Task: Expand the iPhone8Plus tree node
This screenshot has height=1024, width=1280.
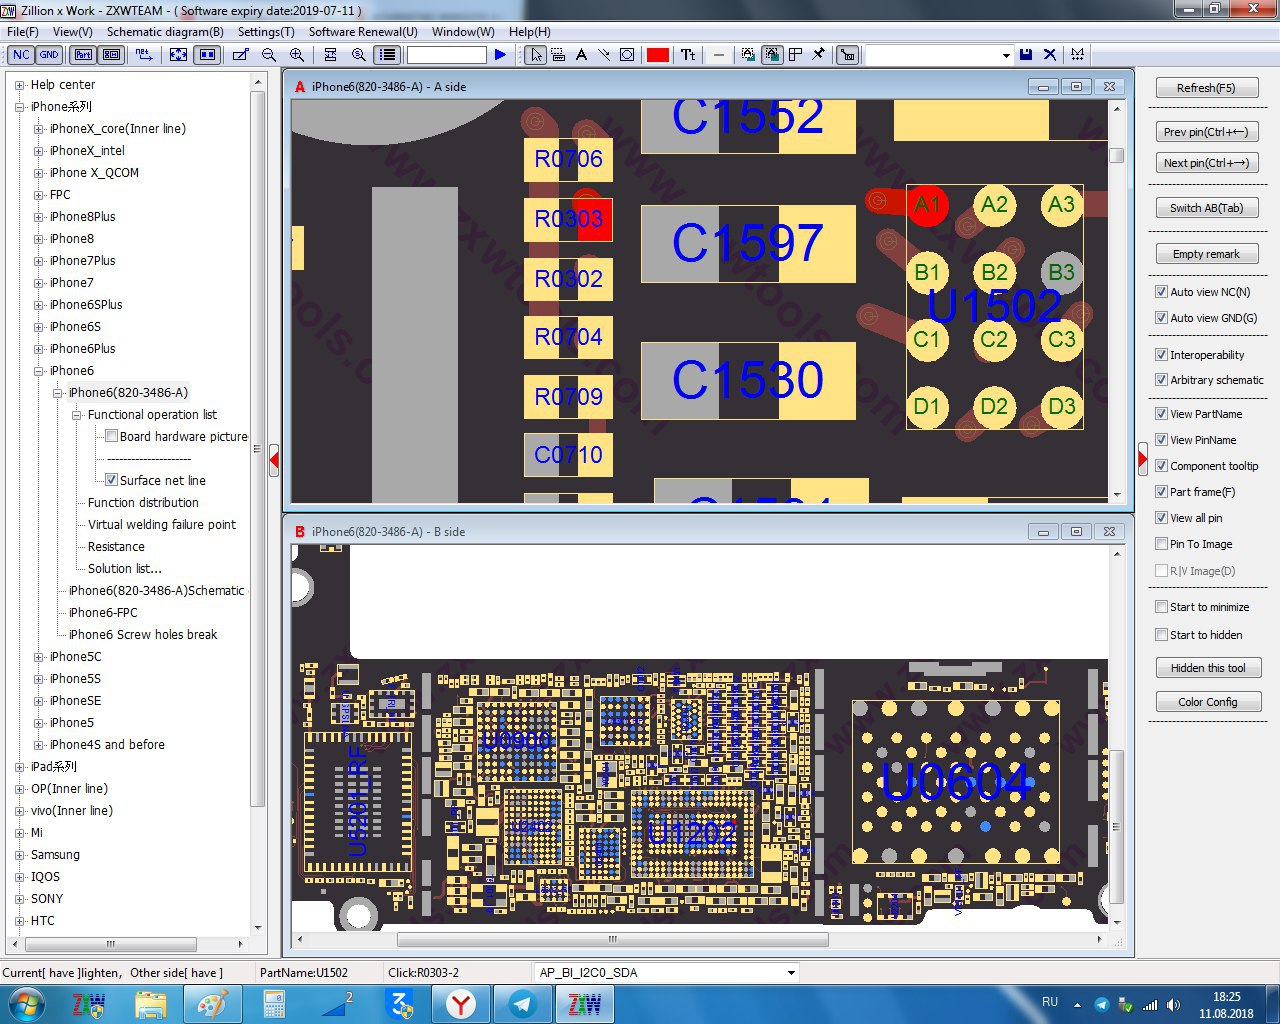Action: (x=38, y=217)
